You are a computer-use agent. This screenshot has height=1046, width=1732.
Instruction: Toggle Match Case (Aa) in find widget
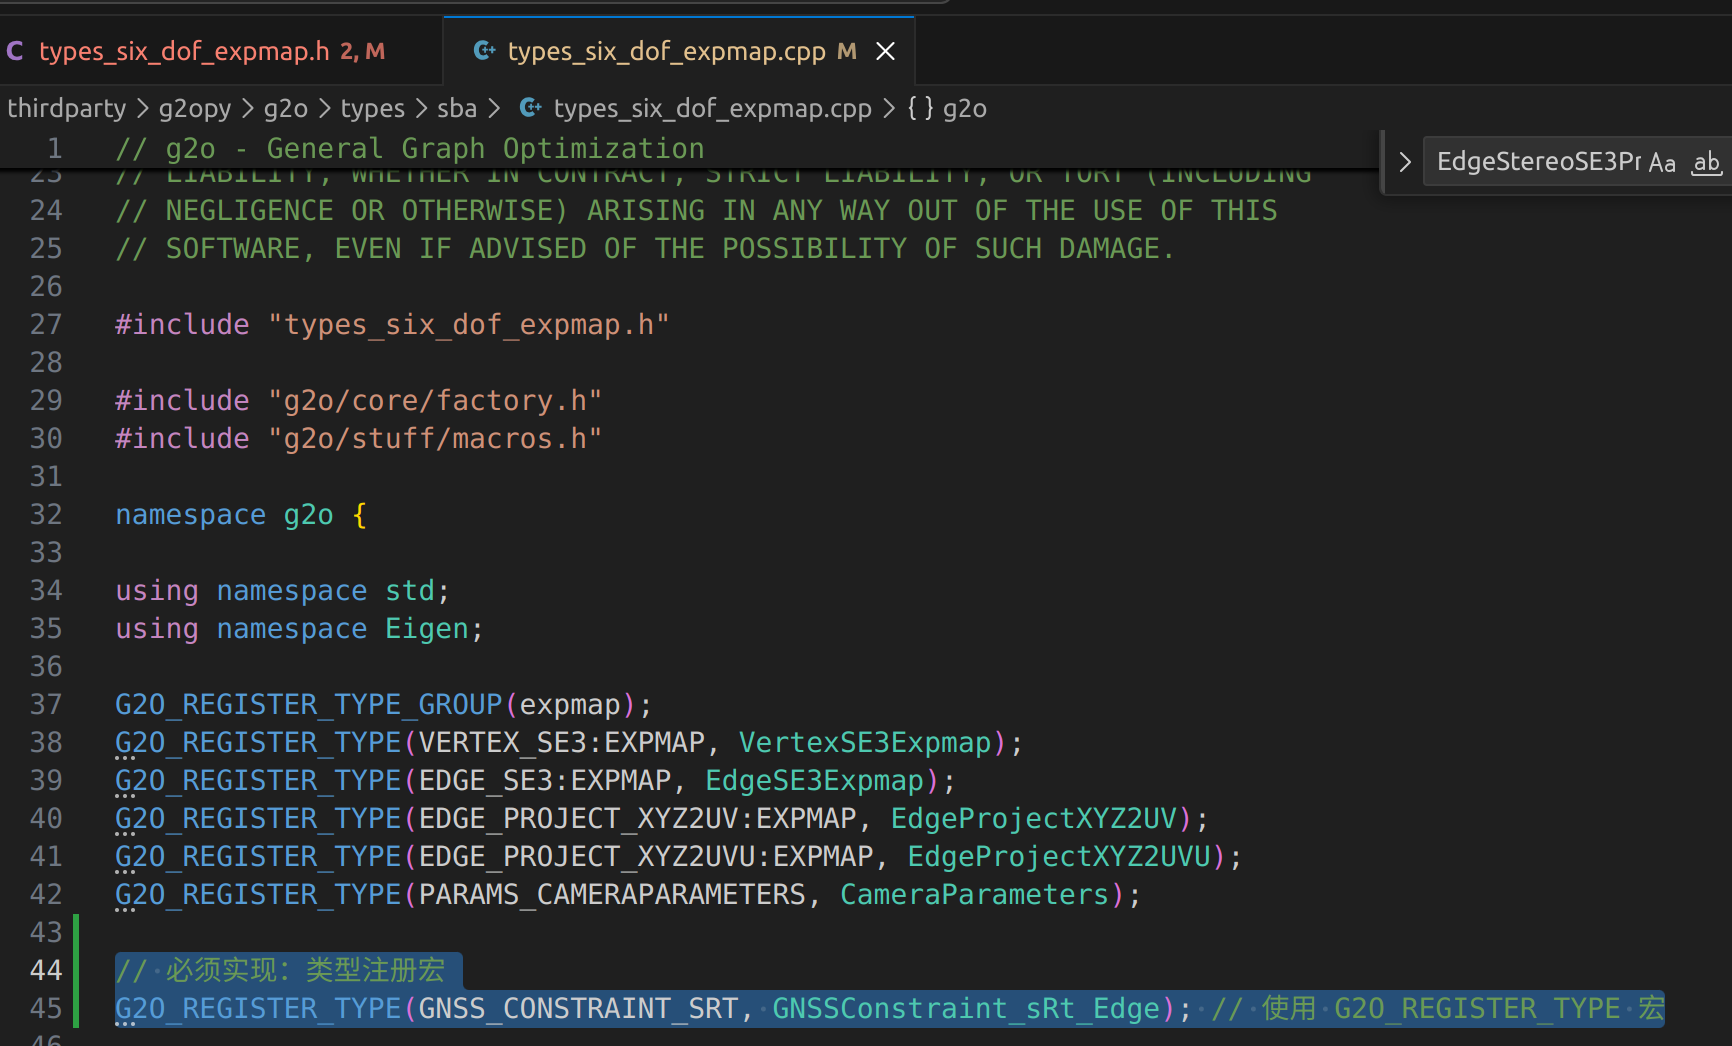1662,162
